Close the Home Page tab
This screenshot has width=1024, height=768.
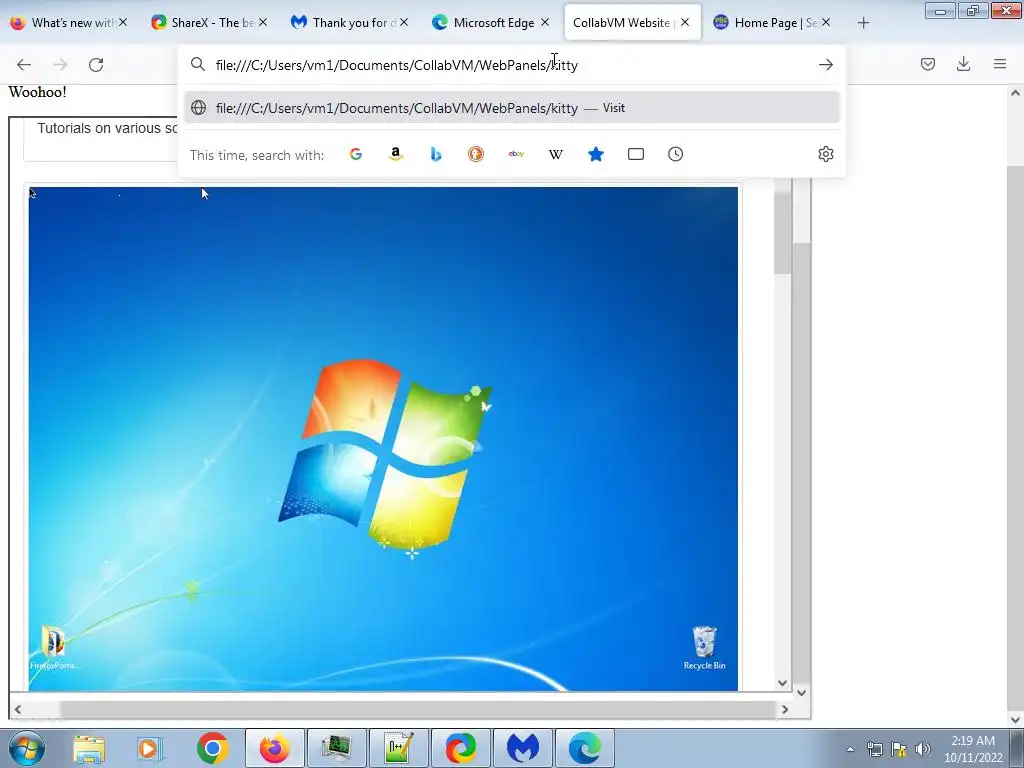pyautogui.click(x=826, y=22)
